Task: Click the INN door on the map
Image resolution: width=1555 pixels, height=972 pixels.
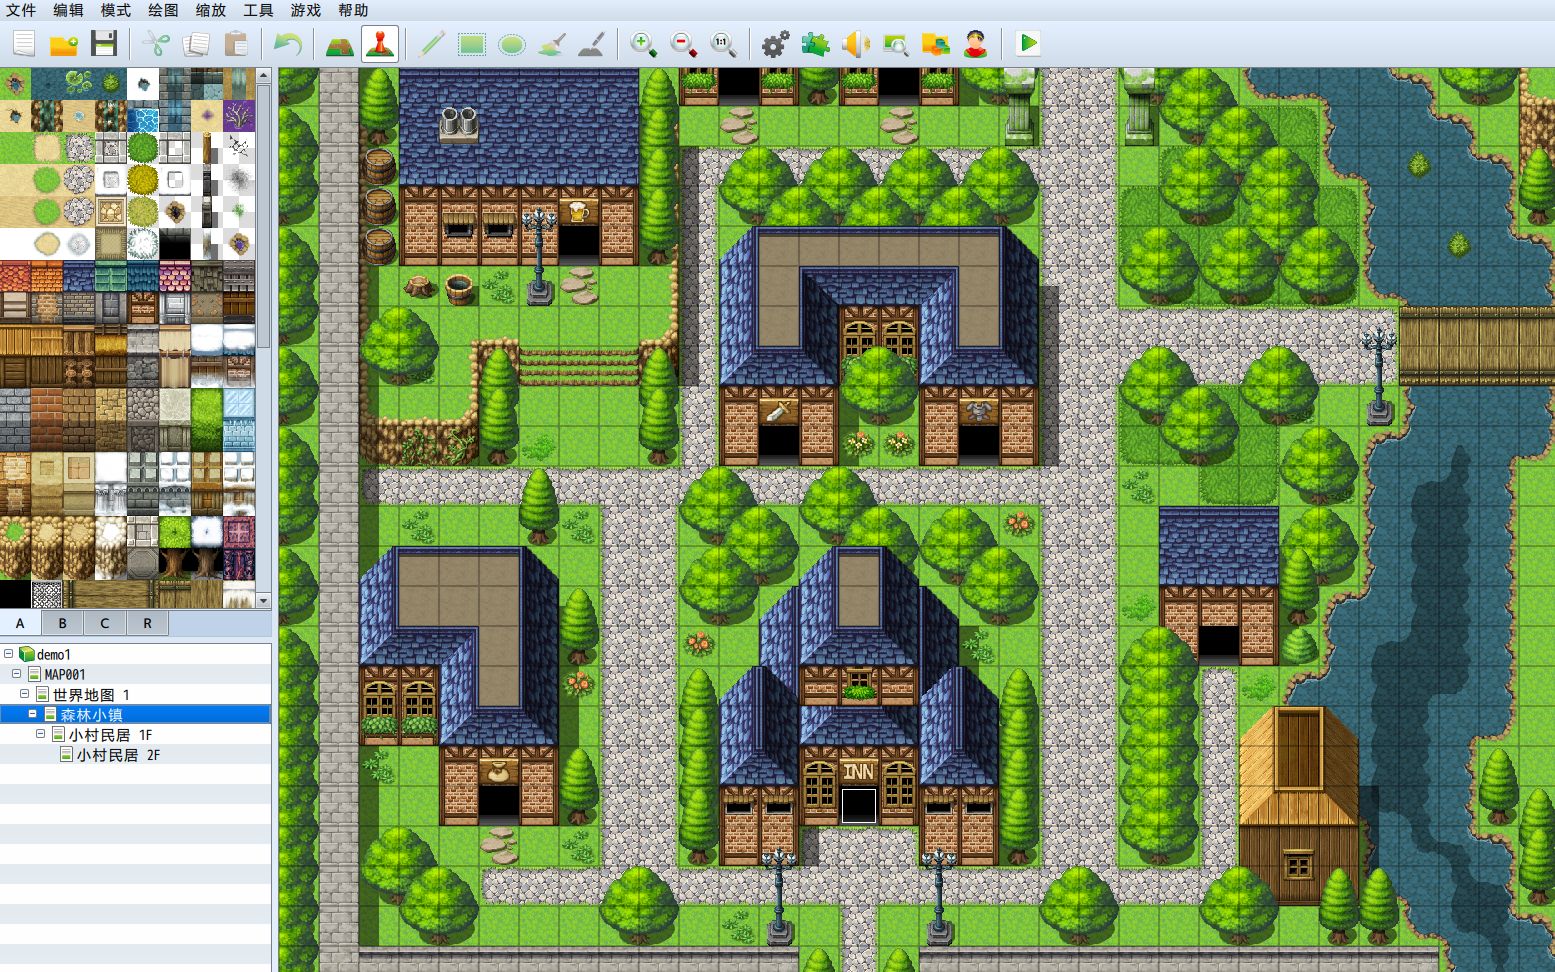Action: [x=858, y=804]
